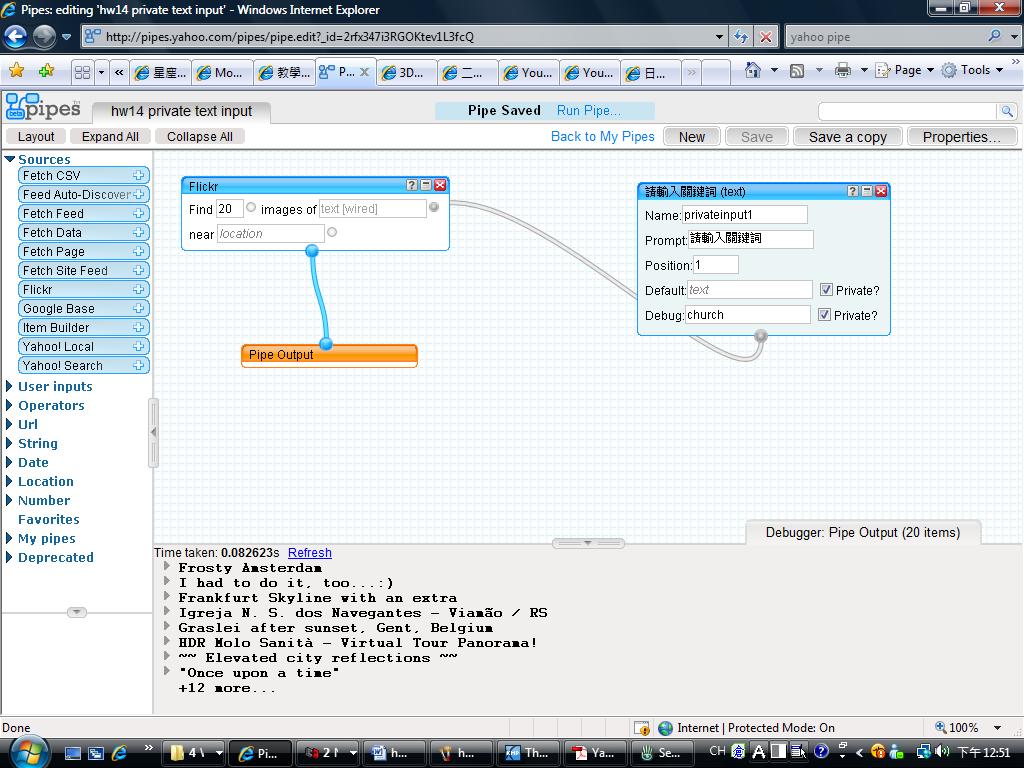Expand the String category
Screen dimensions: 1024x768
[x=9, y=443]
